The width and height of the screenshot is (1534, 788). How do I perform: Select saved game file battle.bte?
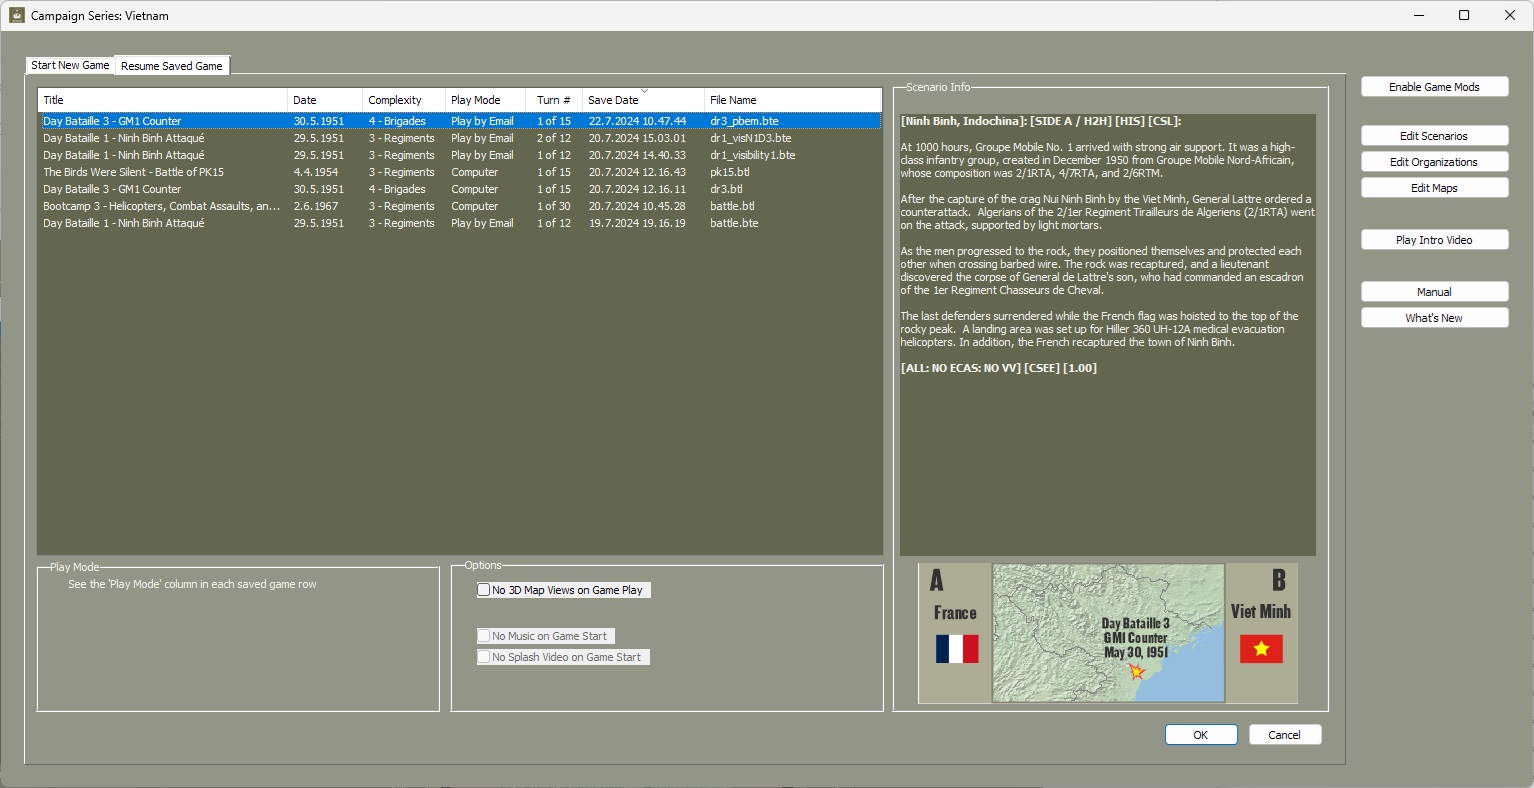(x=460, y=223)
